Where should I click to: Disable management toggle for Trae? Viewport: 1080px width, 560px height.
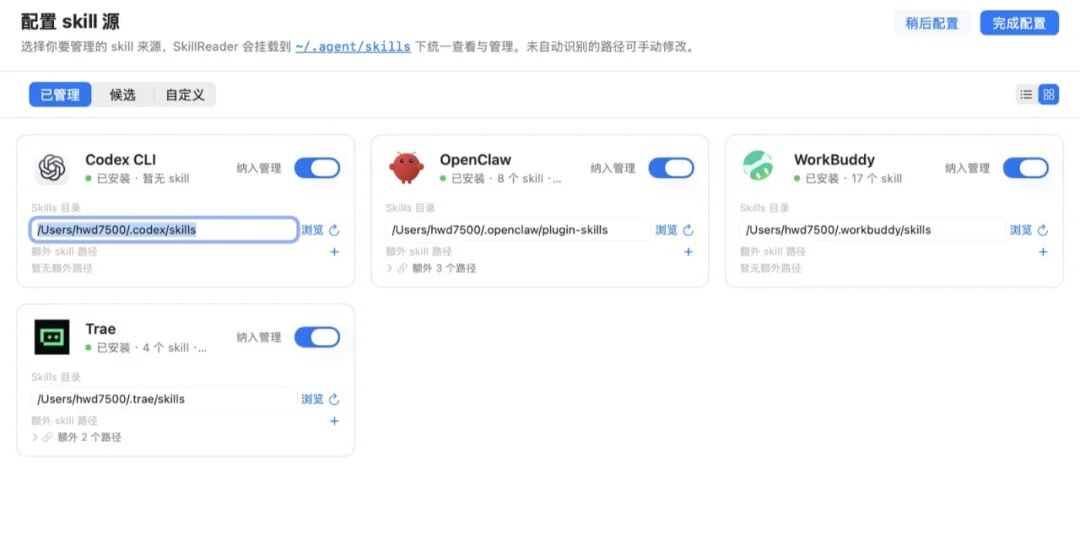click(x=317, y=338)
